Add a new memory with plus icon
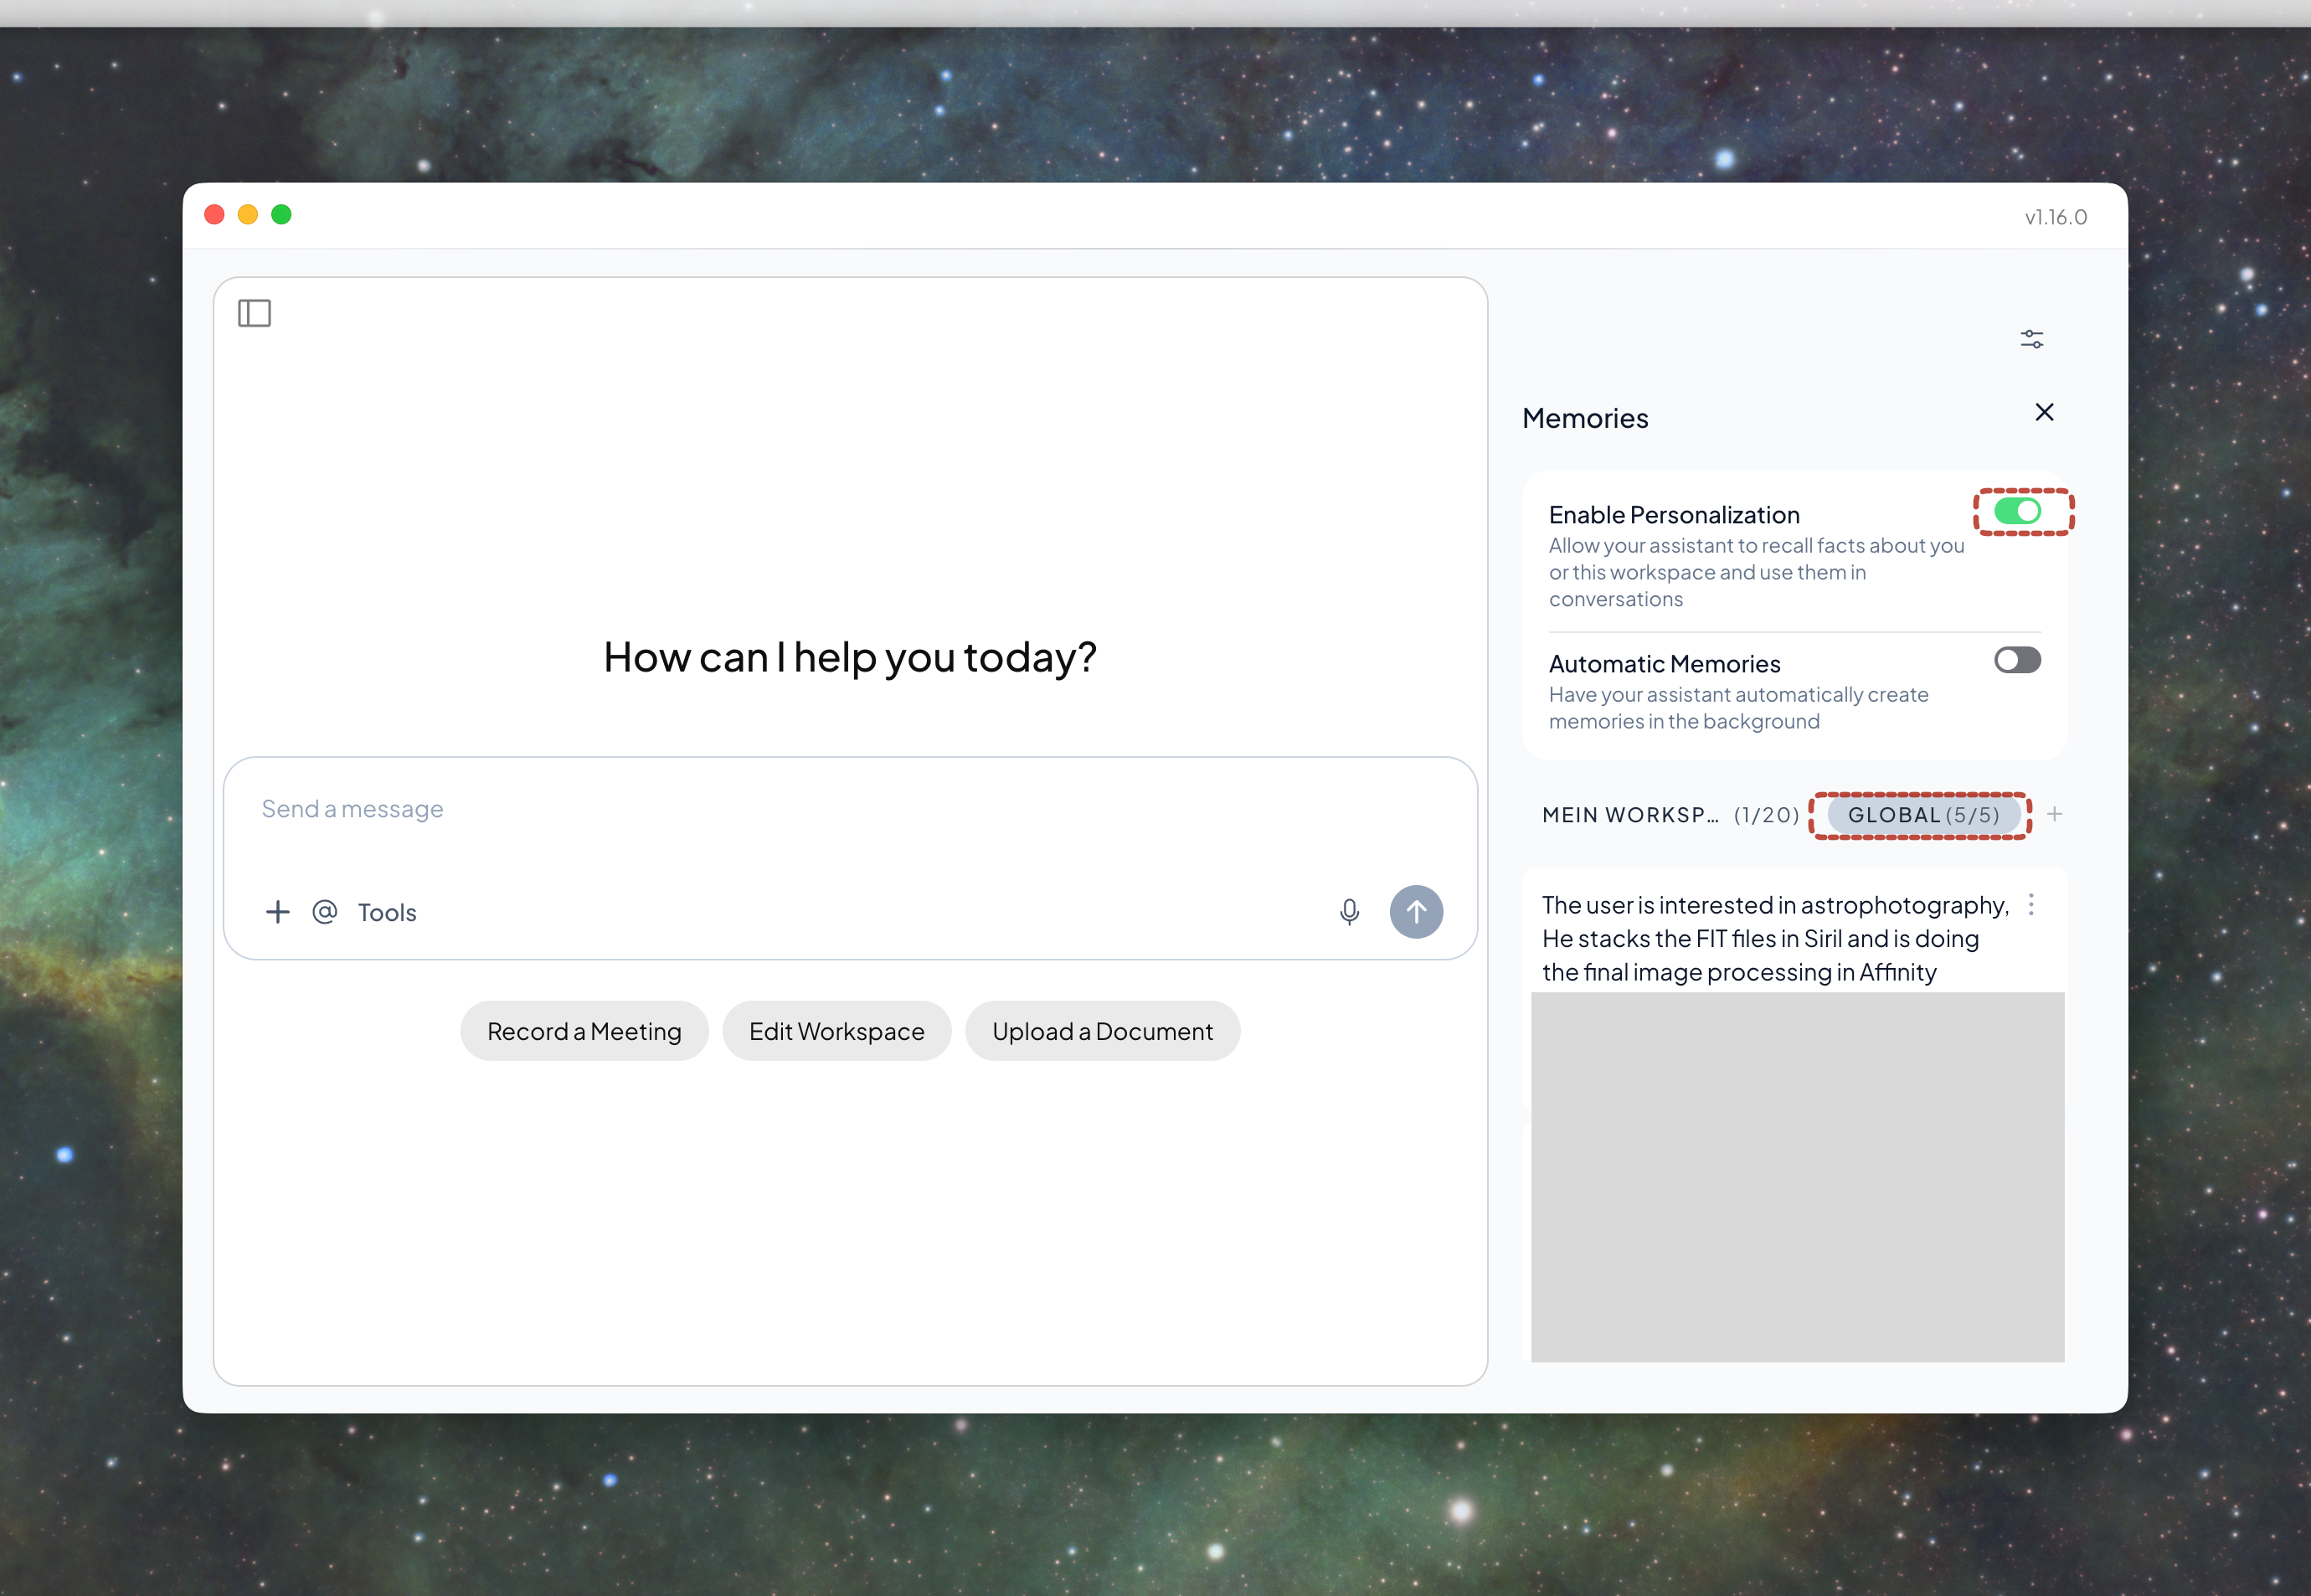Viewport: 2311px width, 1596px height. 2054,814
